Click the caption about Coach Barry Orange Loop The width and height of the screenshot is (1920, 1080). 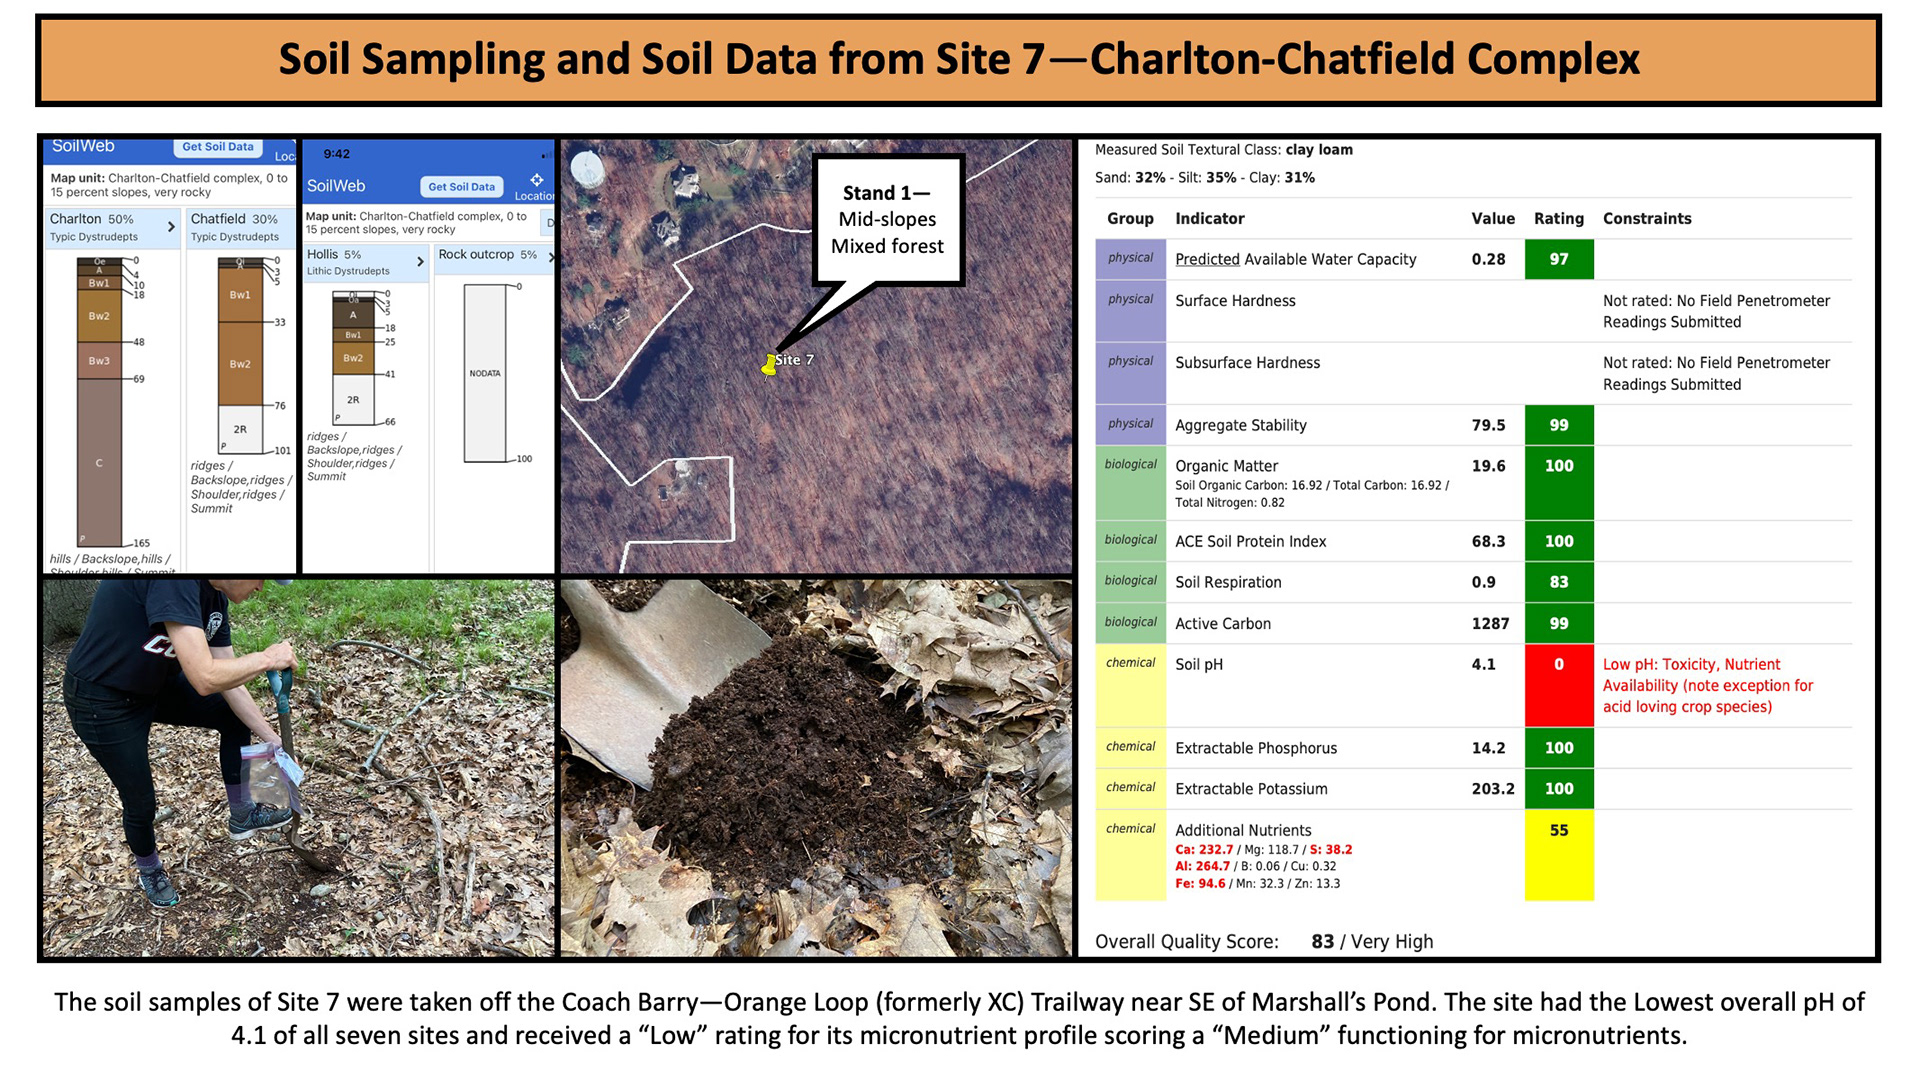tap(958, 1018)
